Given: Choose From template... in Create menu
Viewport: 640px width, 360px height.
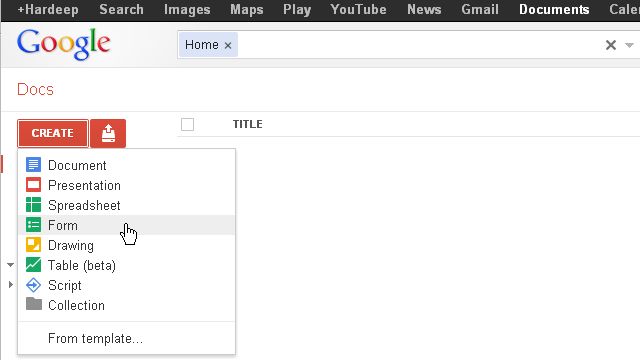Looking at the screenshot, I should 95,338.
